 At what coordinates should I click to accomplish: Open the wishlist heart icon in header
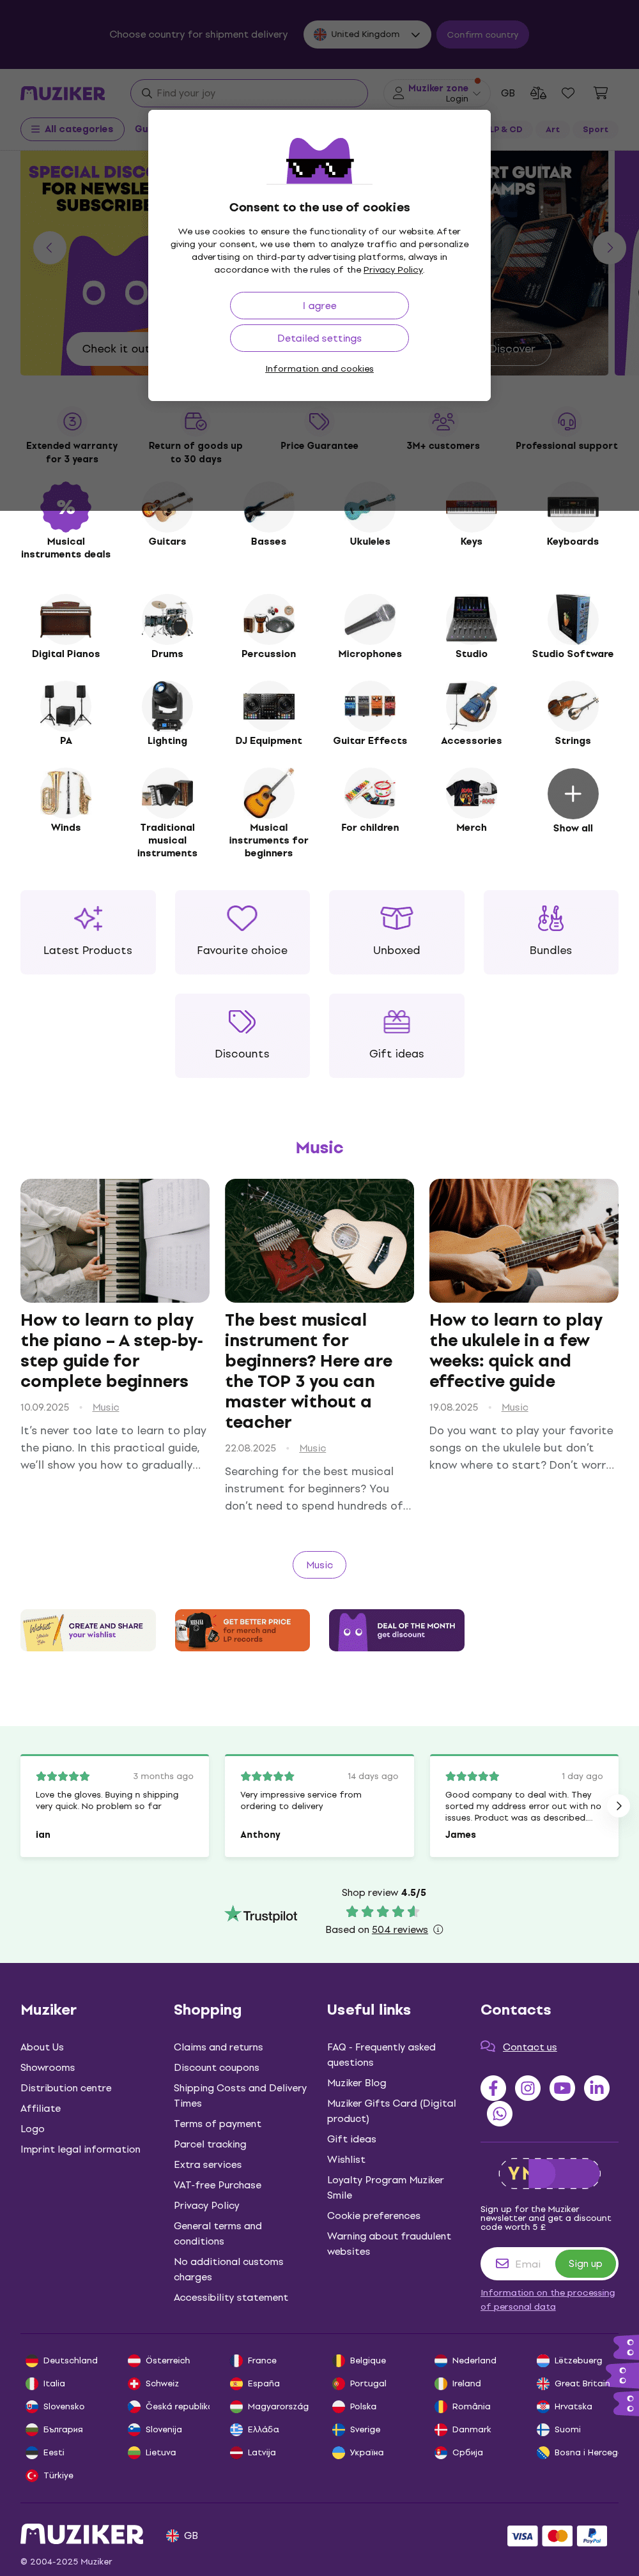point(568,93)
